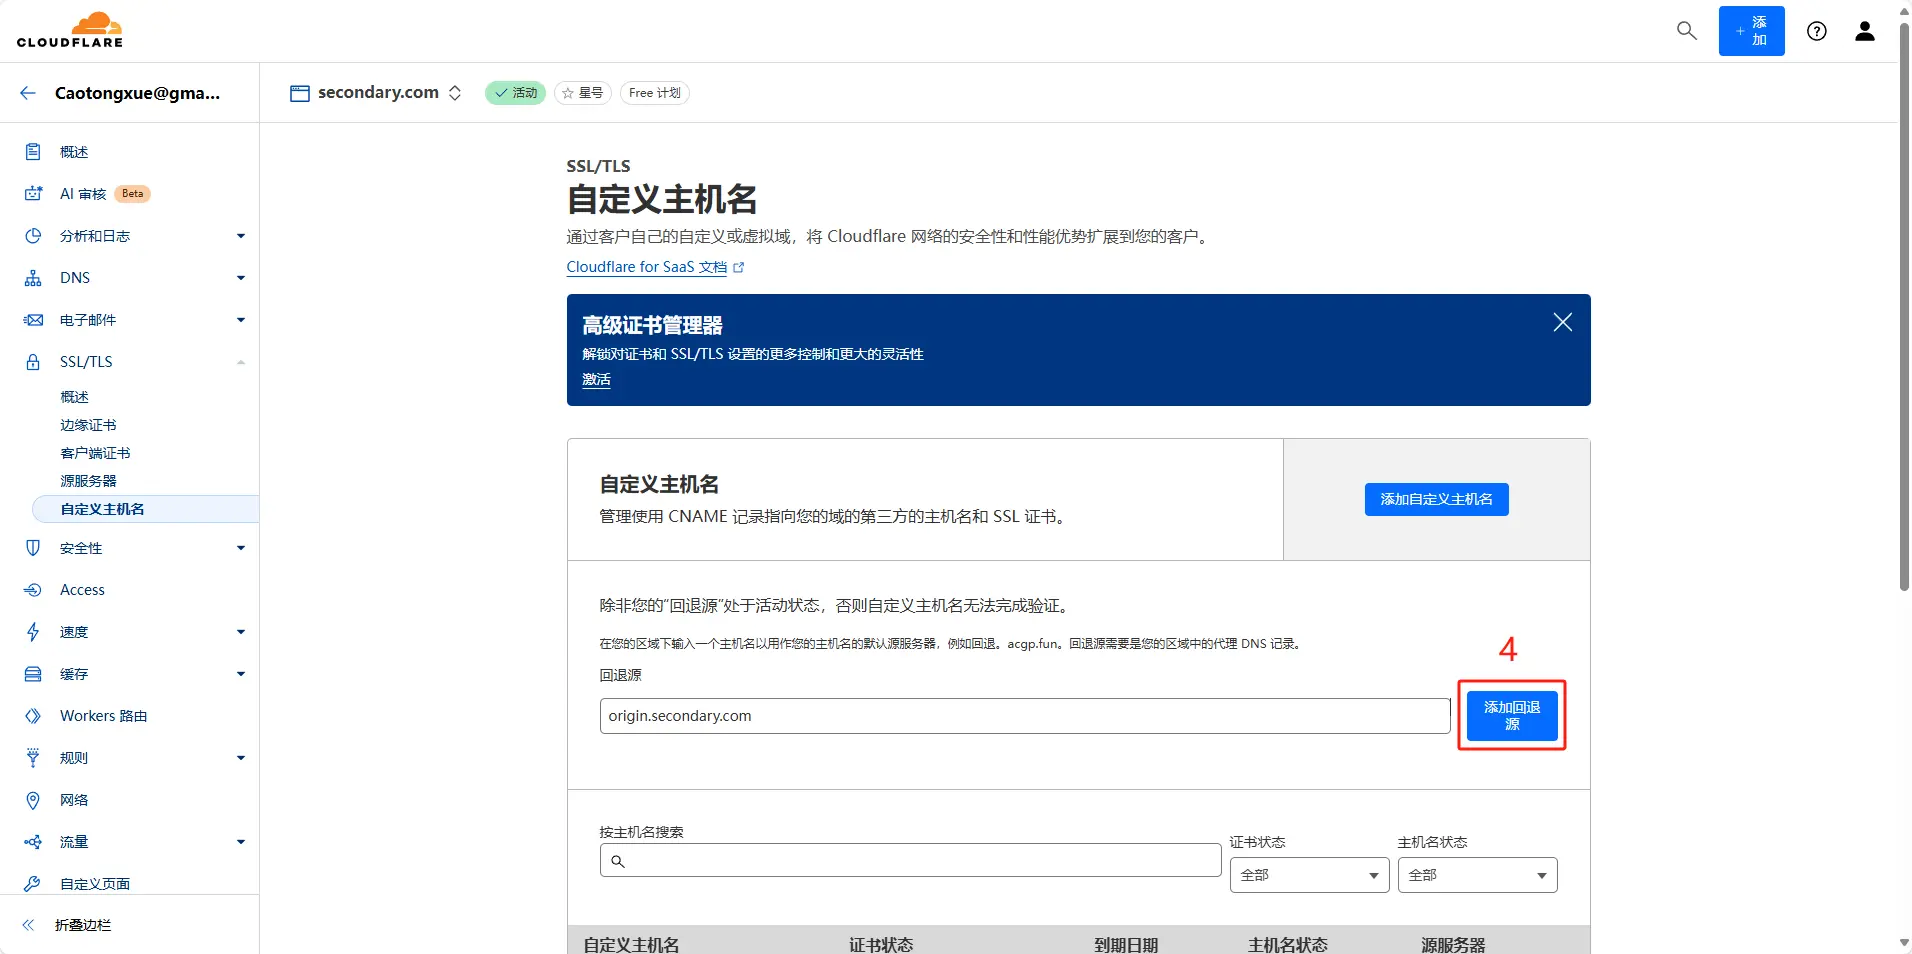Image resolution: width=1912 pixels, height=954 pixels.
Task: Click the Workers 路由 diamond icon
Action: pyautogui.click(x=33, y=716)
